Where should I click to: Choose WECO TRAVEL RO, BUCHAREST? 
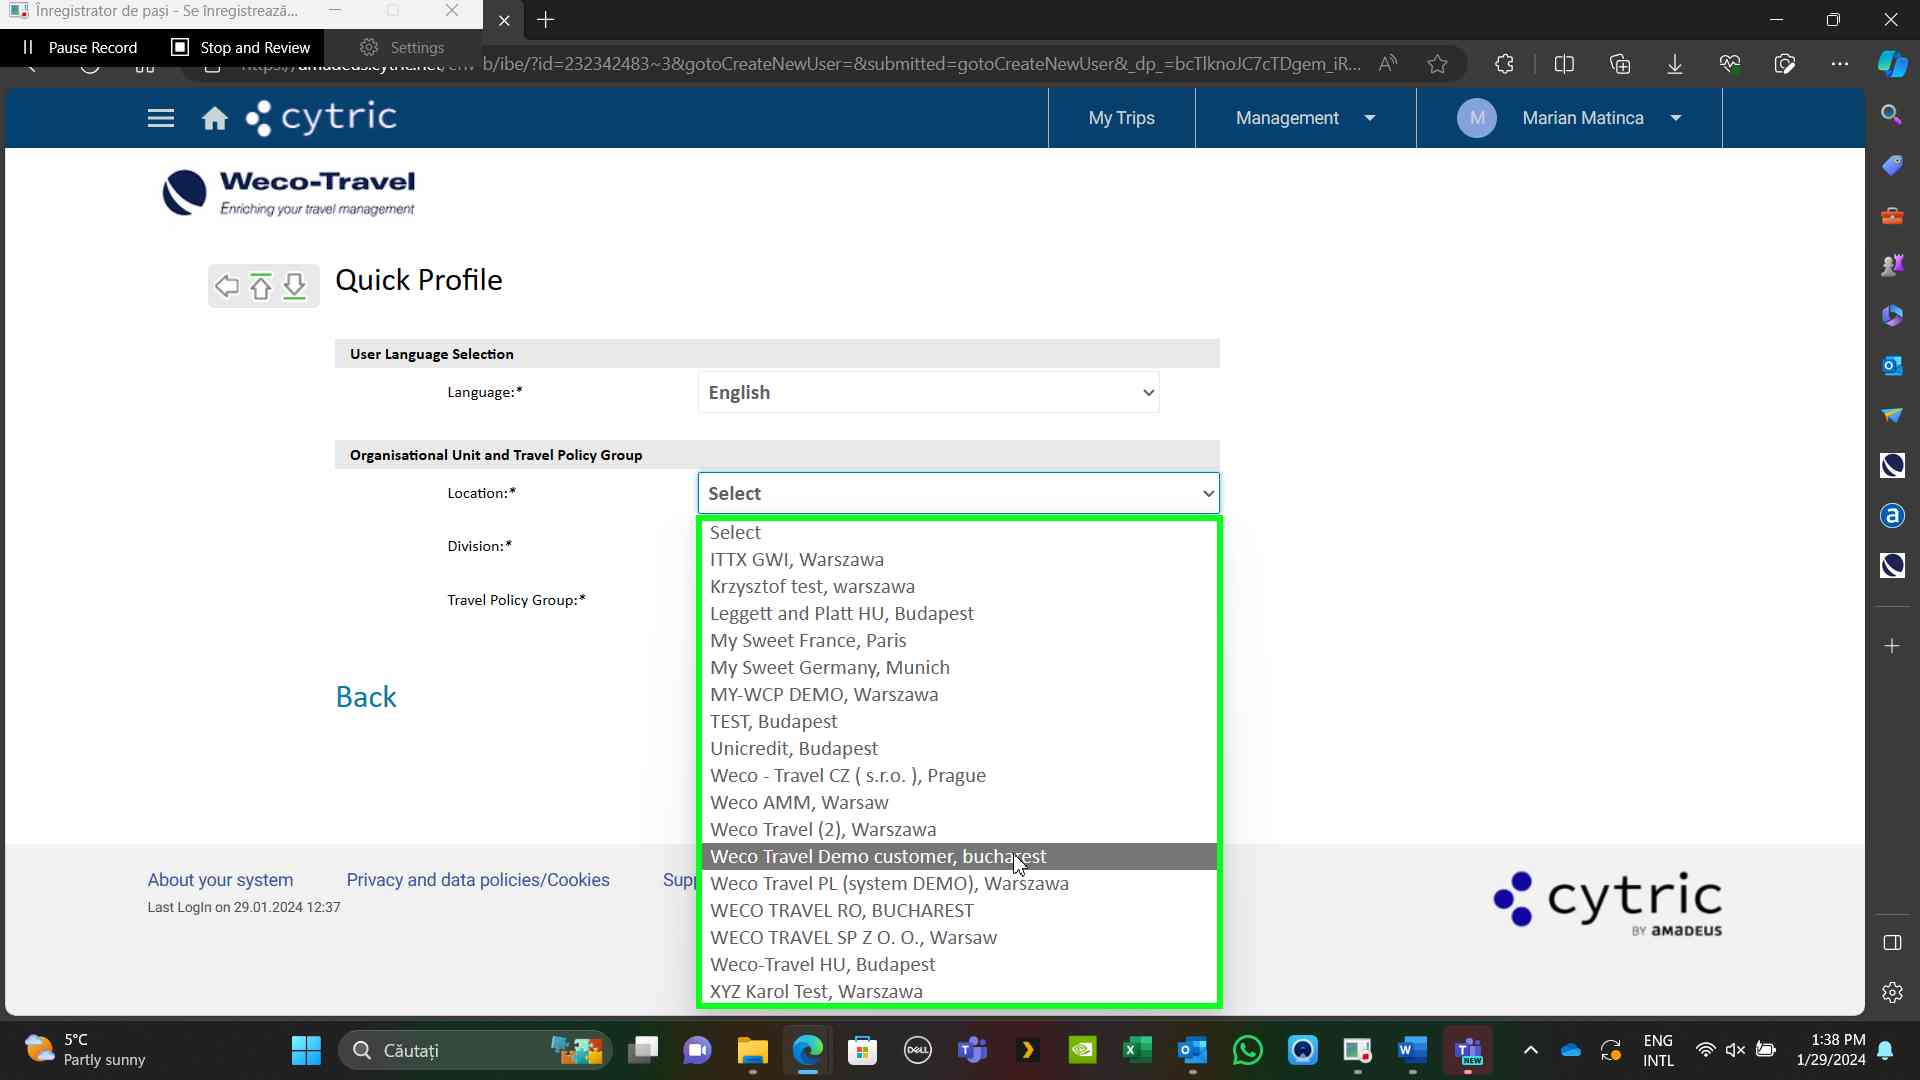pos(959,911)
